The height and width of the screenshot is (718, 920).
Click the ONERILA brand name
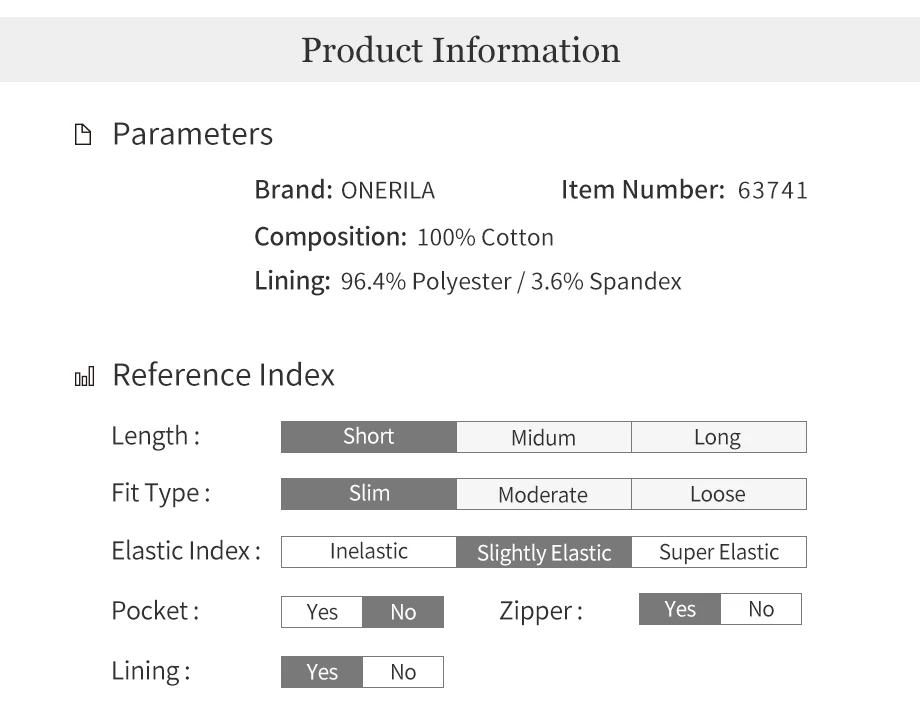coord(388,191)
